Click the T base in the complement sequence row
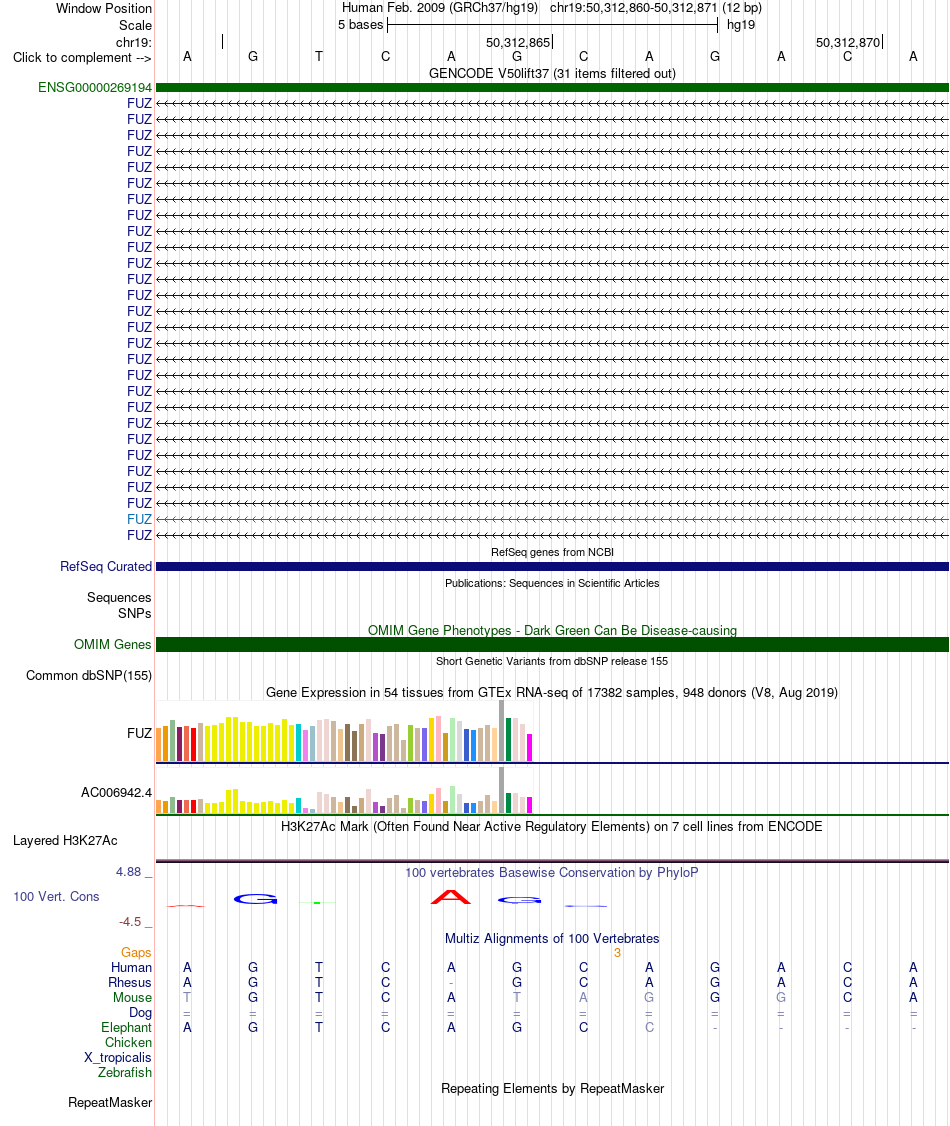Image resolution: width=950 pixels, height=1126 pixels. pyautogui.click(x=319, y=57)
